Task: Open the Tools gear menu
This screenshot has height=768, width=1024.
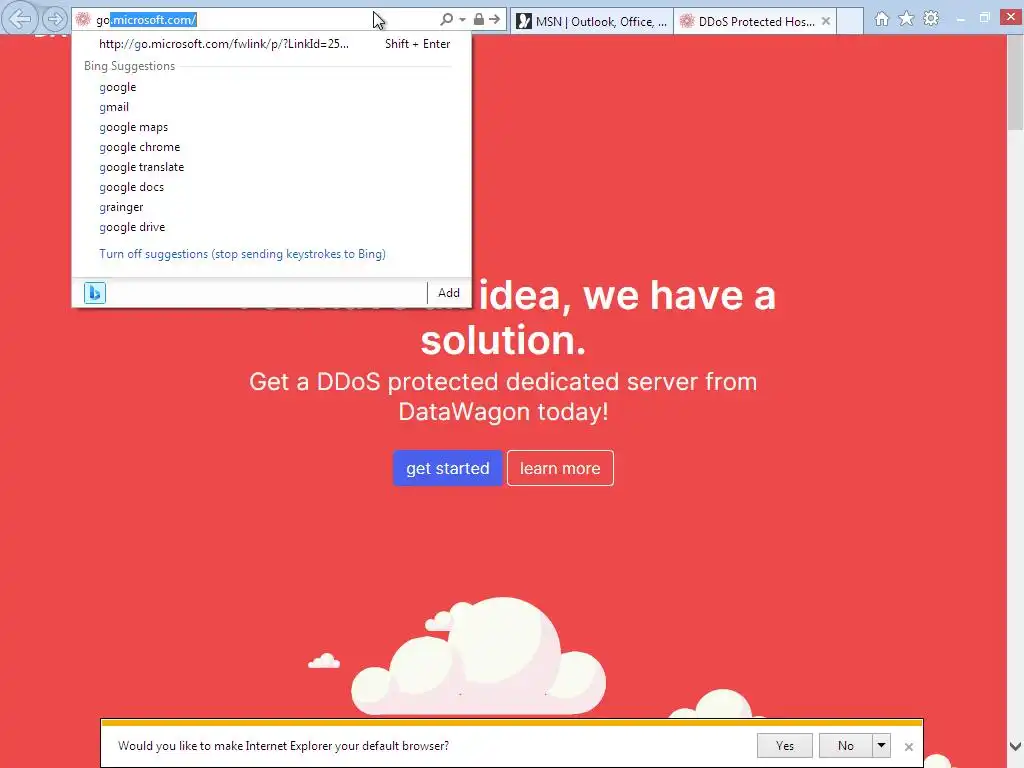Action: [931, 19]
